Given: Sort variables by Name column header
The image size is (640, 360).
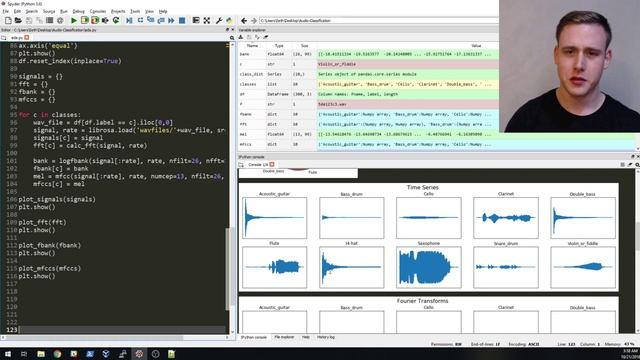Looking at the screenshot, I should (x=252, y=46).
